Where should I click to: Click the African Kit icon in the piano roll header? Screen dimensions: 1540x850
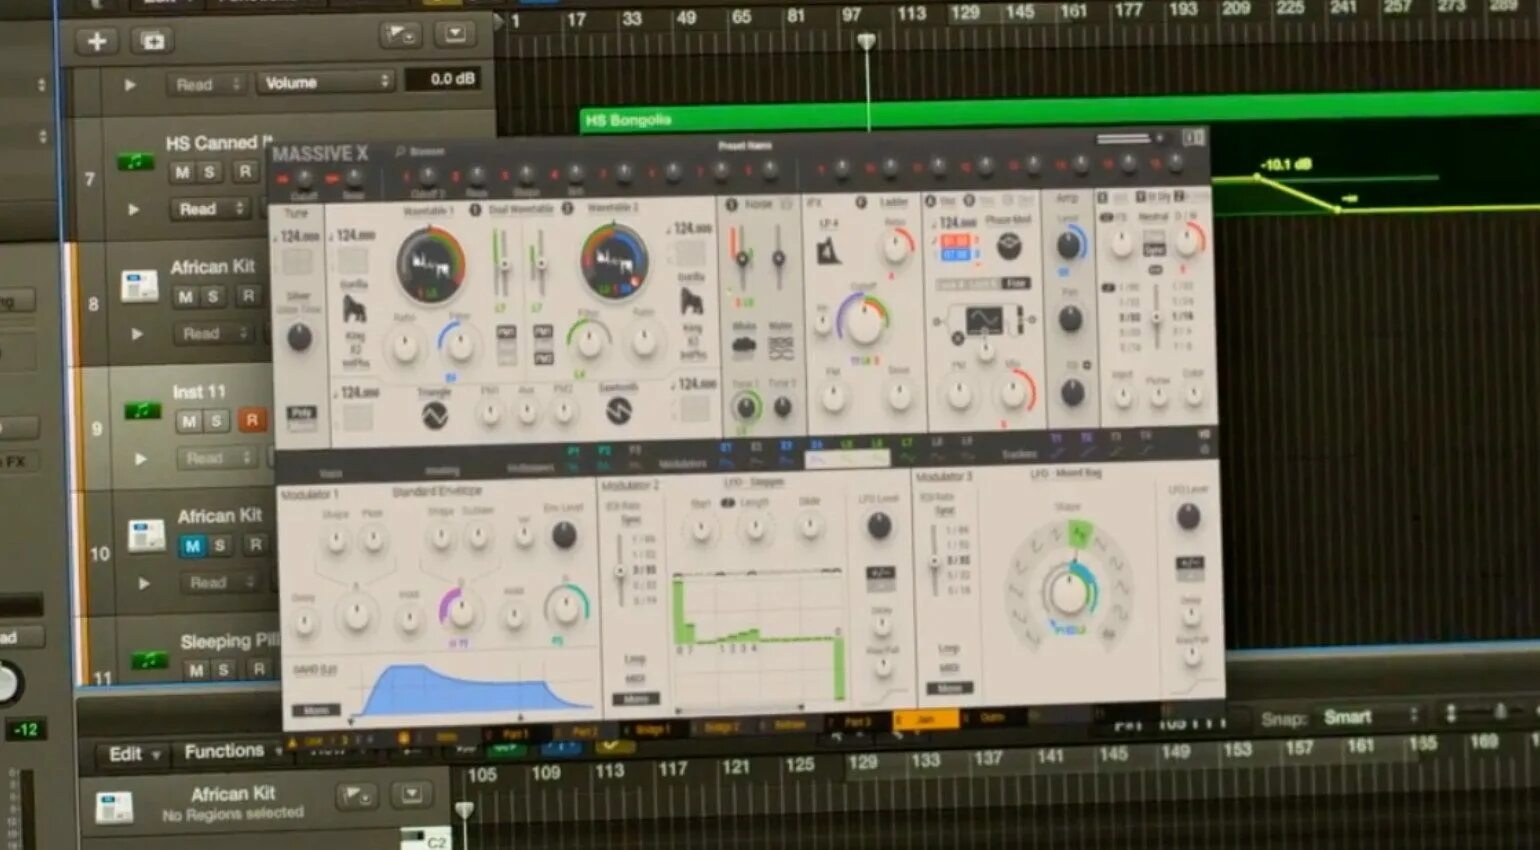click(x=114, y=807)
